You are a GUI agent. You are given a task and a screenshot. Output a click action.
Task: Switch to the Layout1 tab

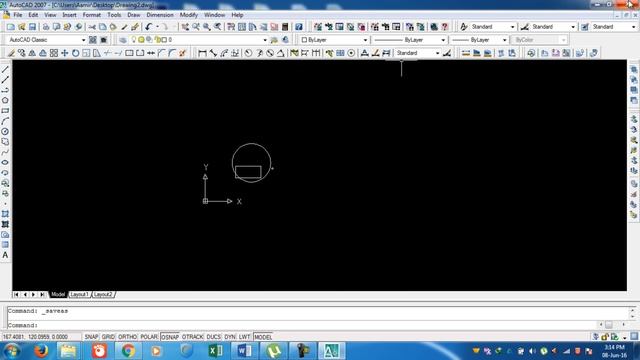(x=79, y=294)
